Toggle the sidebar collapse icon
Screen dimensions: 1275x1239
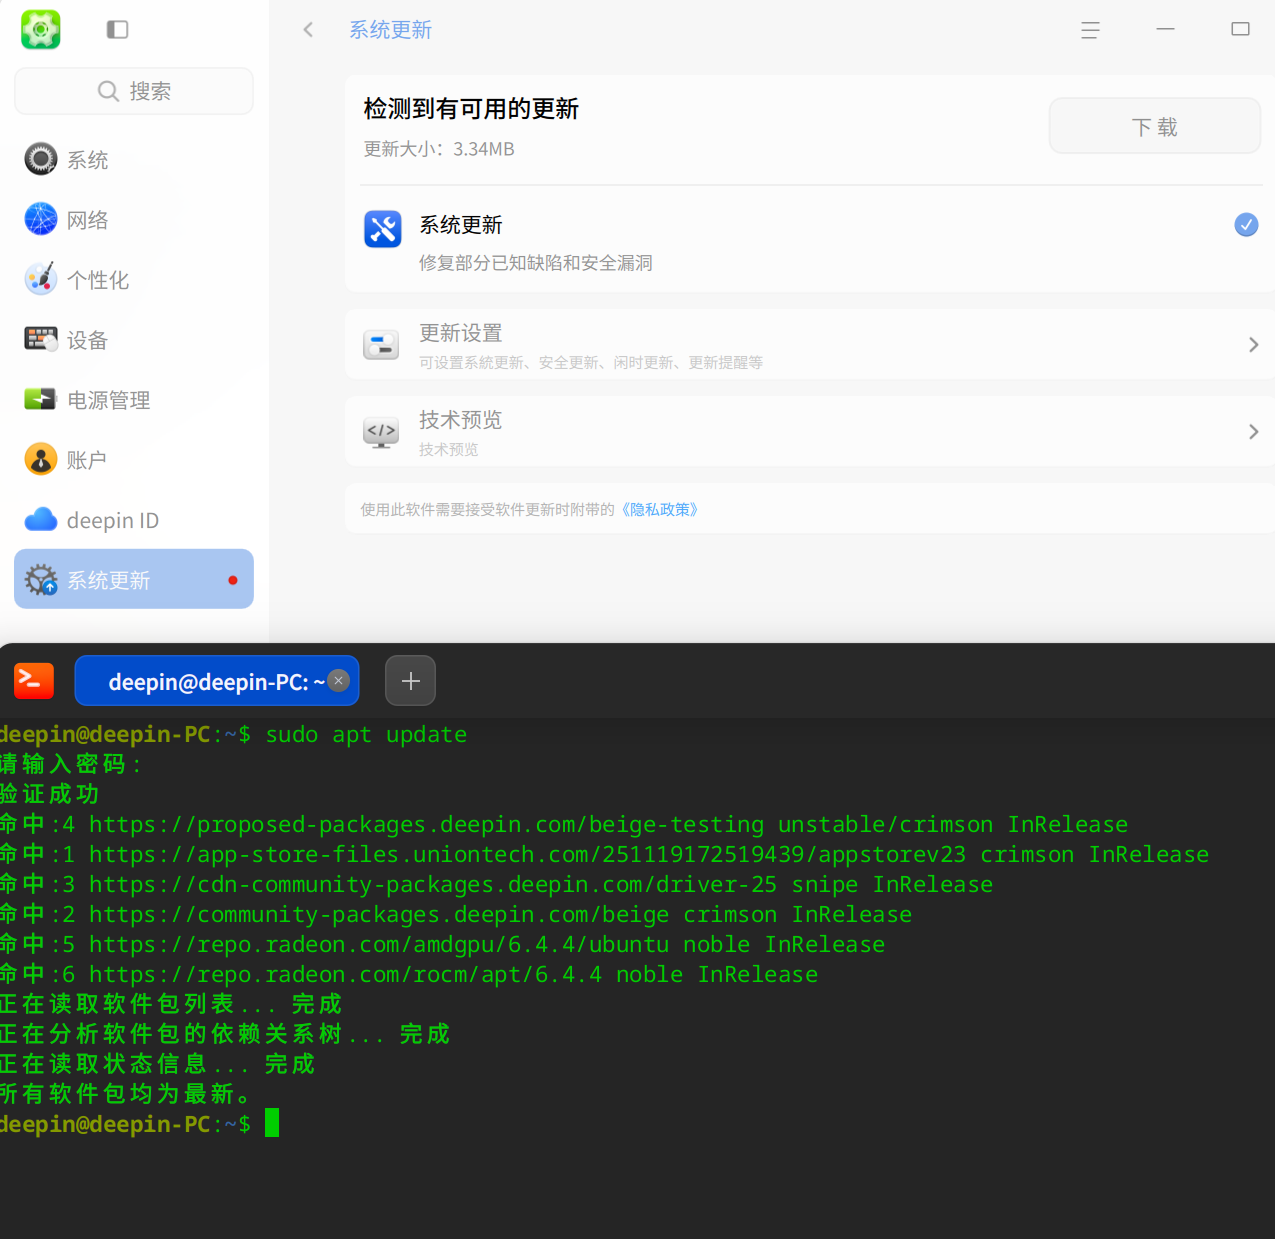click(117, 29)
